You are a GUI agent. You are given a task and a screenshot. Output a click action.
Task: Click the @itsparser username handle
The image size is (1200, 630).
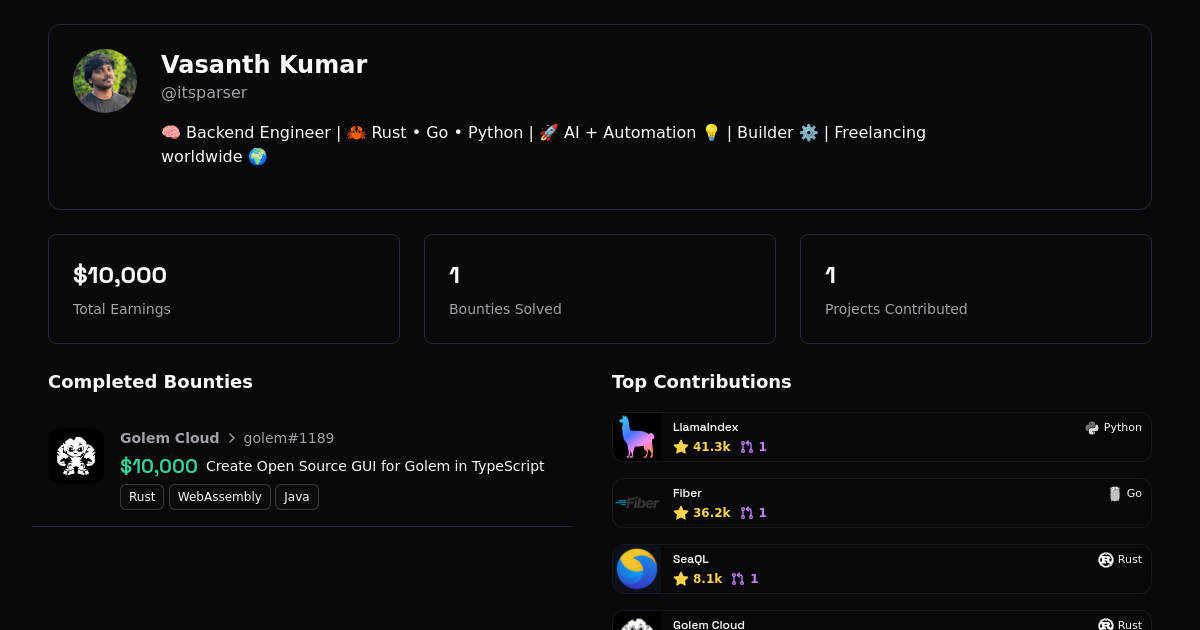click(204, 93)
